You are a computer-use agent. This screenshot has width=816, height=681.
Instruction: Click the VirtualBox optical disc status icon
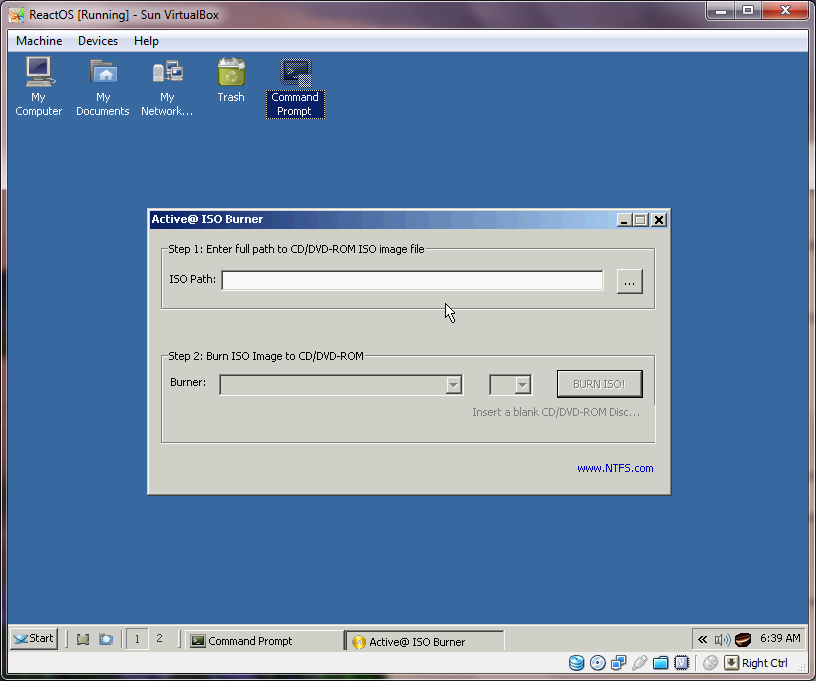598,662
